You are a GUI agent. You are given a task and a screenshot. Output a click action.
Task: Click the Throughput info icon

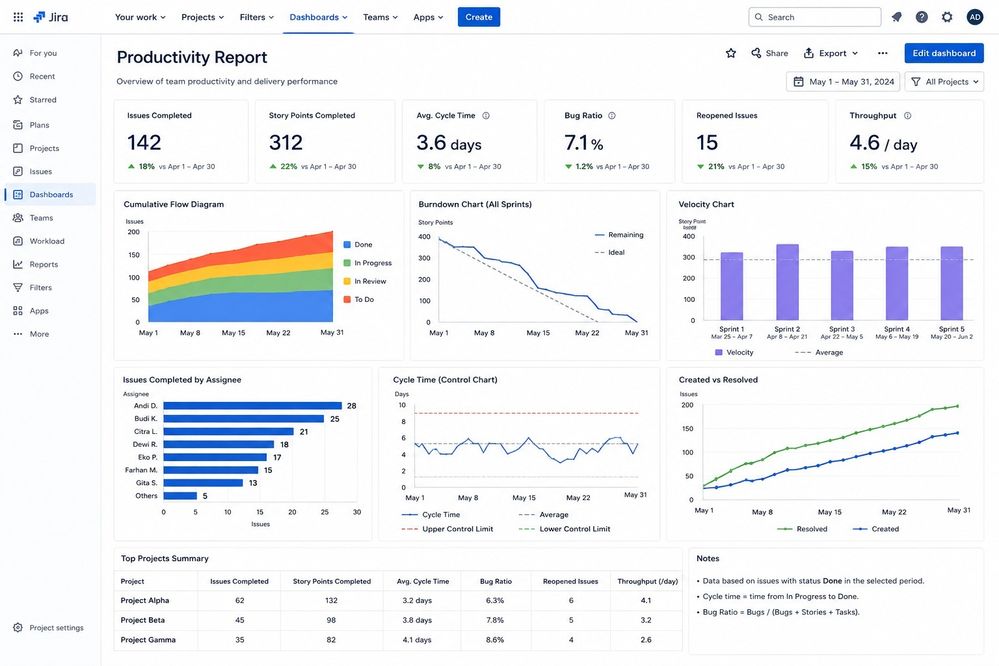click(x=908, y=116)
